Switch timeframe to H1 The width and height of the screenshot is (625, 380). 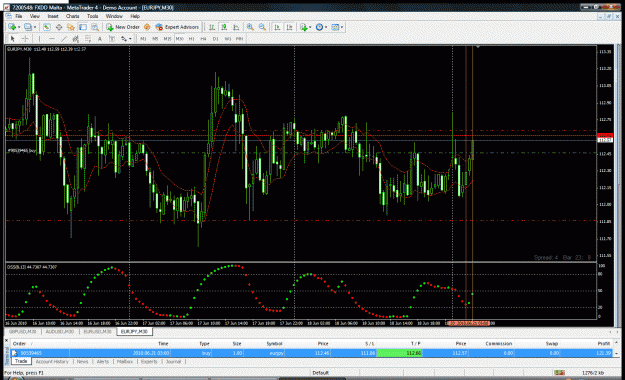191,39
